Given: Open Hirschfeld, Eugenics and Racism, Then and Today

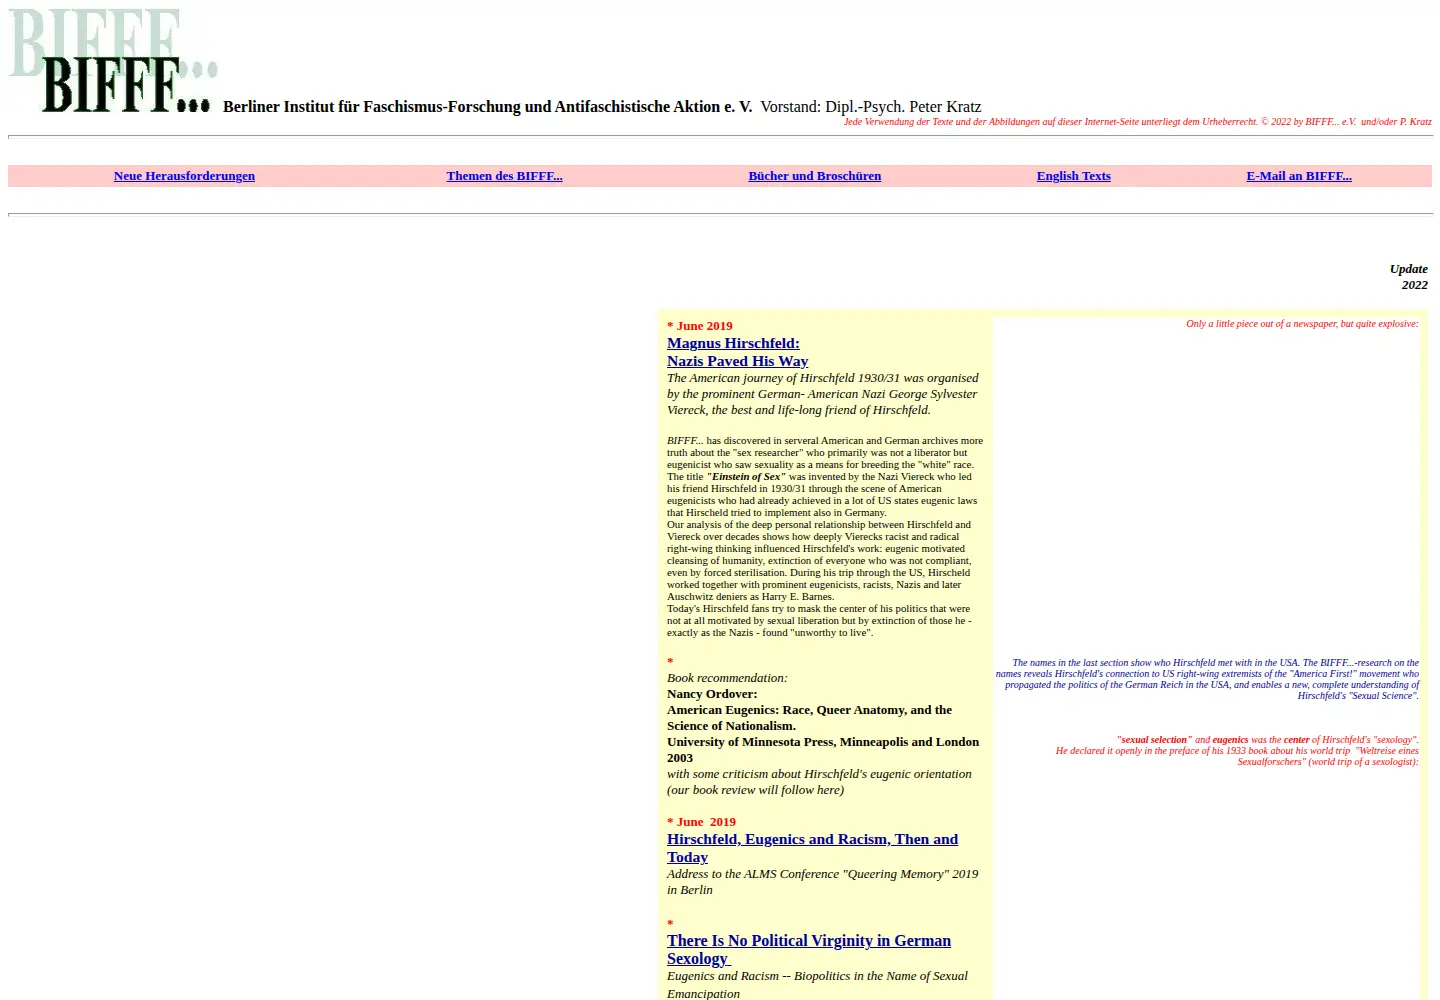Looking at the screenshot, I should tap(812, 848).
